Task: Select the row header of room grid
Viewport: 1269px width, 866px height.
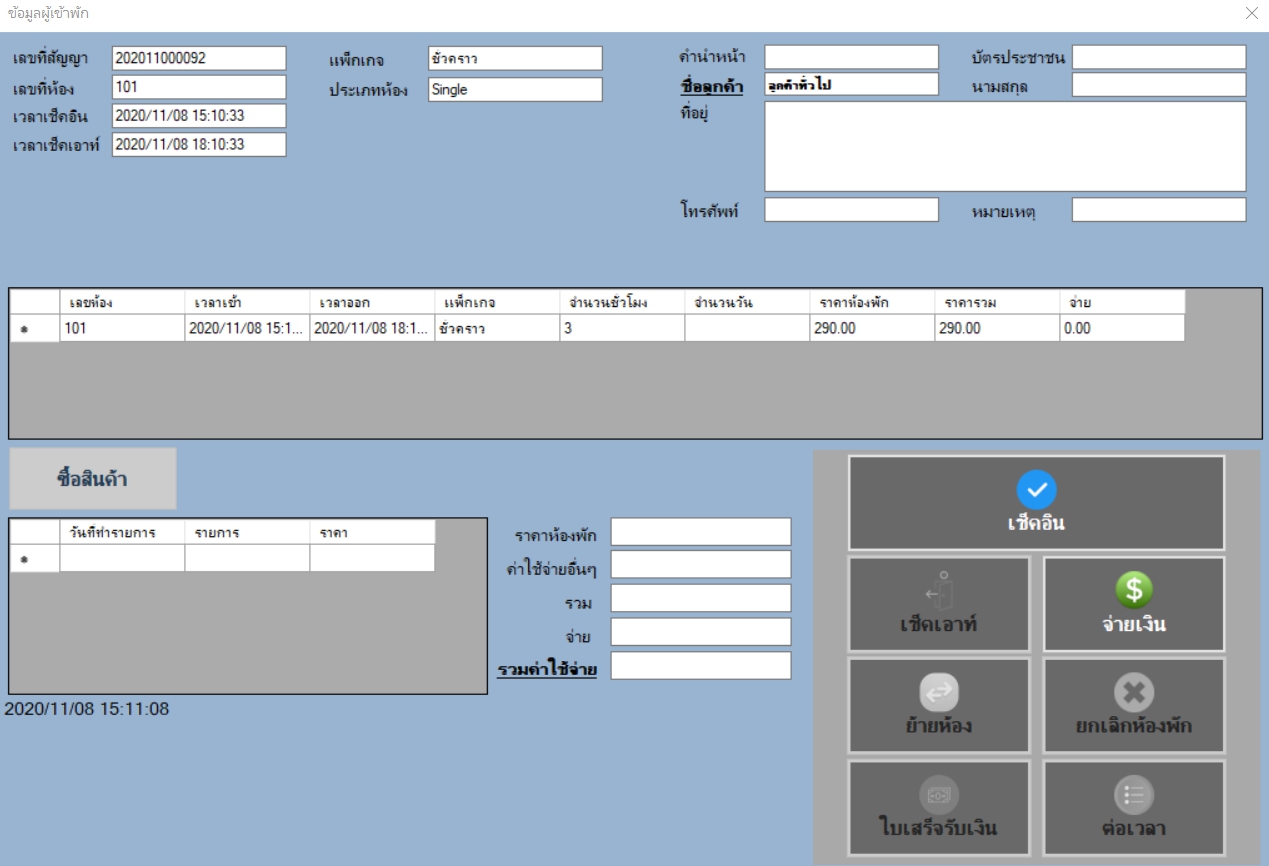Action: coord(35,328)
